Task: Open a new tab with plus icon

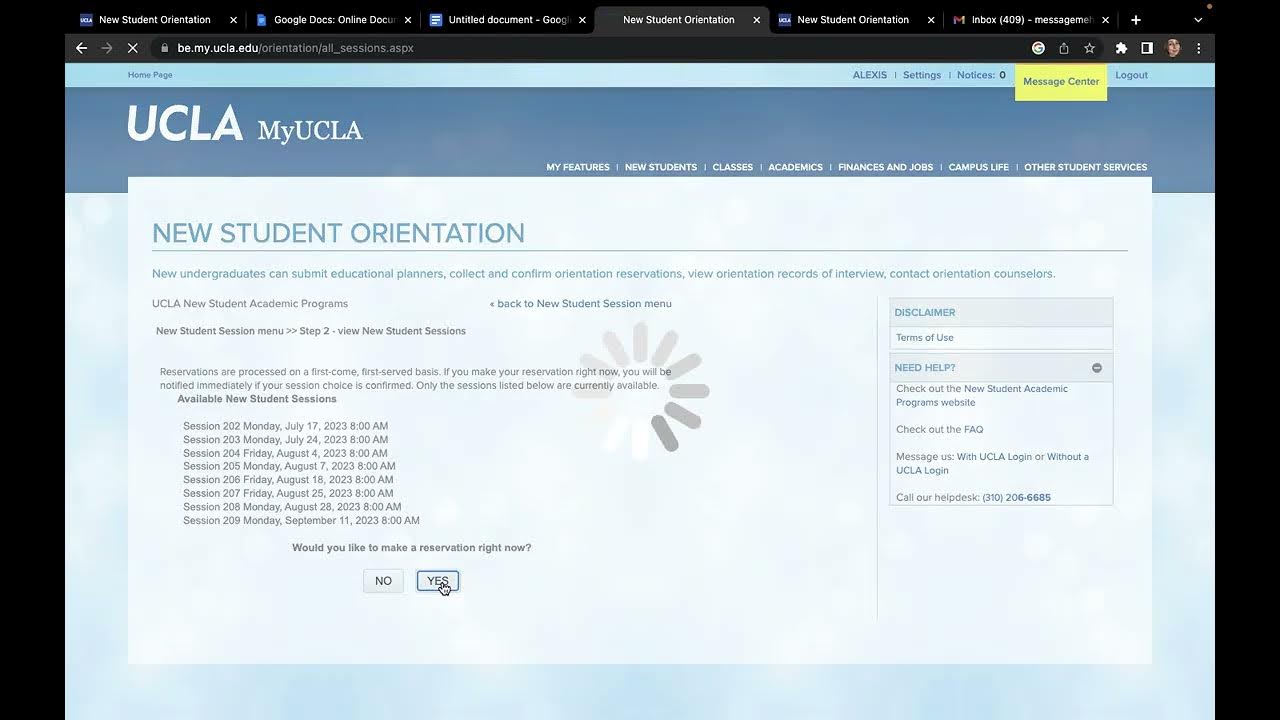Action: pyautogui.click(x=1136, y=20)
